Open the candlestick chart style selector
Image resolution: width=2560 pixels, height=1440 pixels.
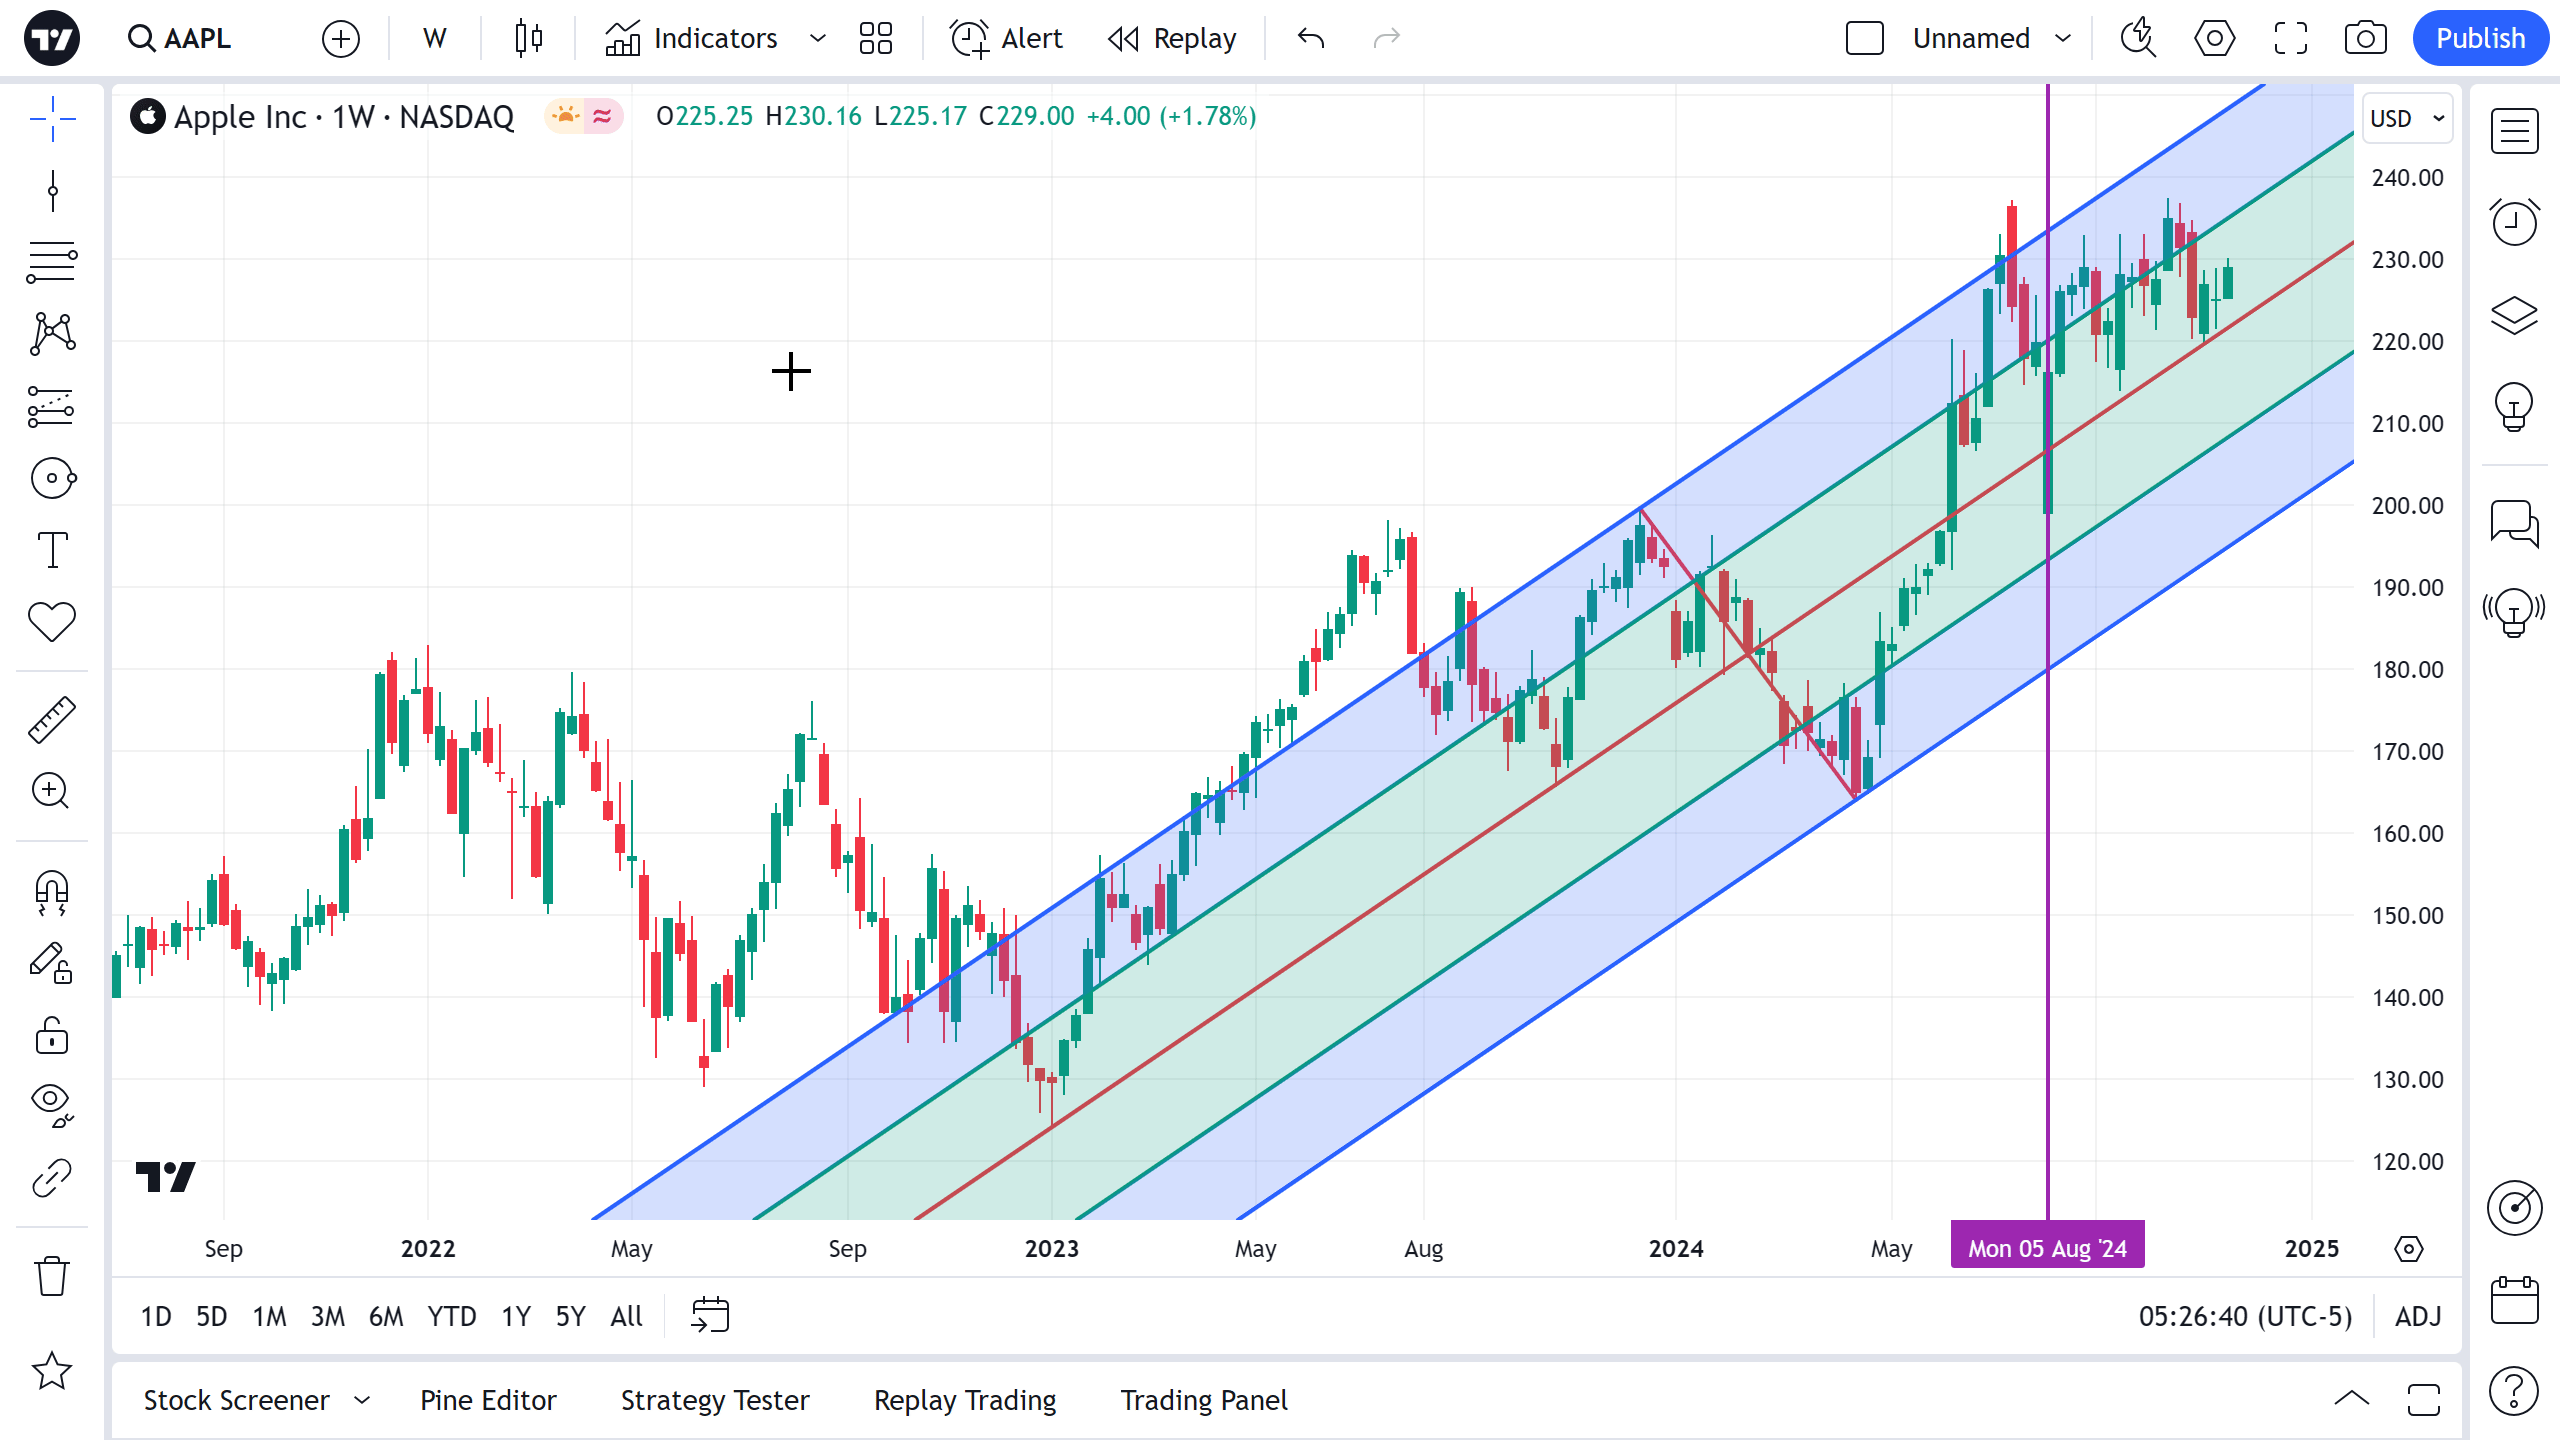coord(528,39)
